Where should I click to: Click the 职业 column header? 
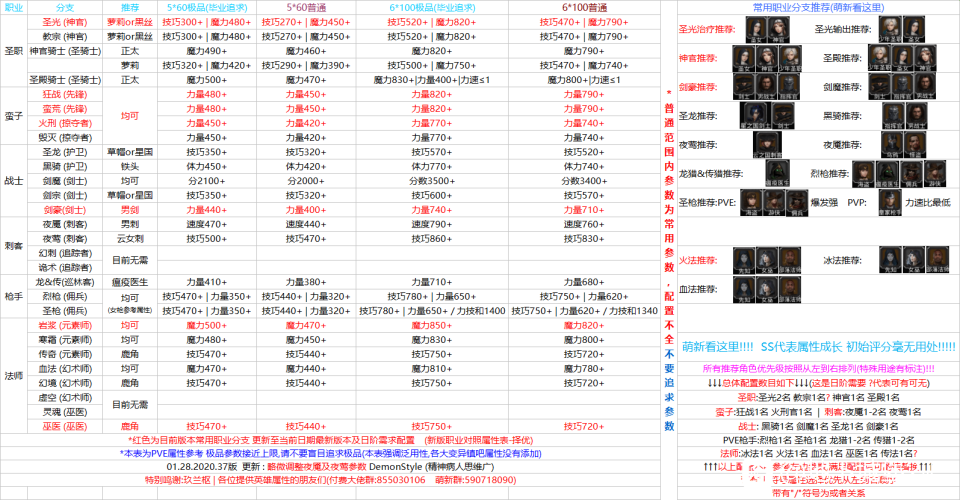click(x=14, y=7)
